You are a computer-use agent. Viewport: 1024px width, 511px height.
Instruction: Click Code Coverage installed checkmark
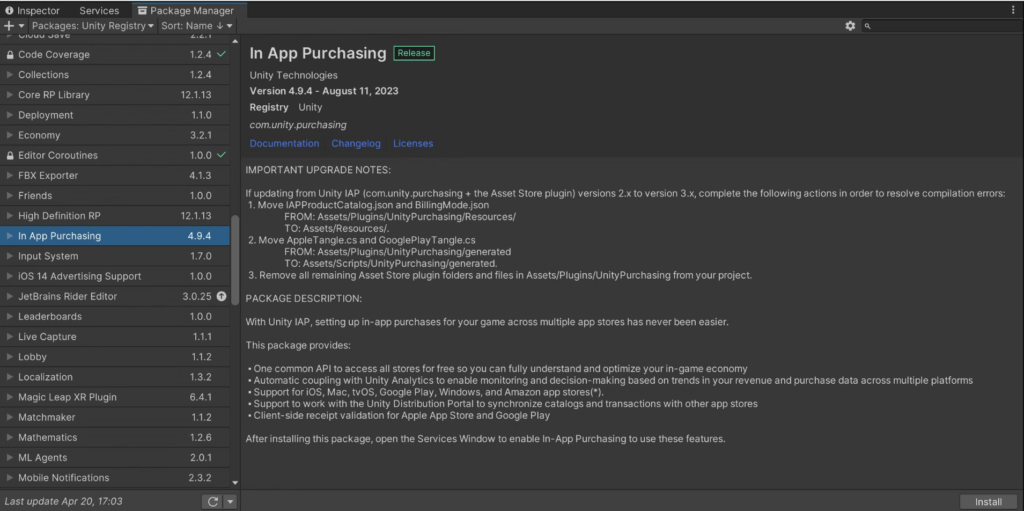click(221, 54)
